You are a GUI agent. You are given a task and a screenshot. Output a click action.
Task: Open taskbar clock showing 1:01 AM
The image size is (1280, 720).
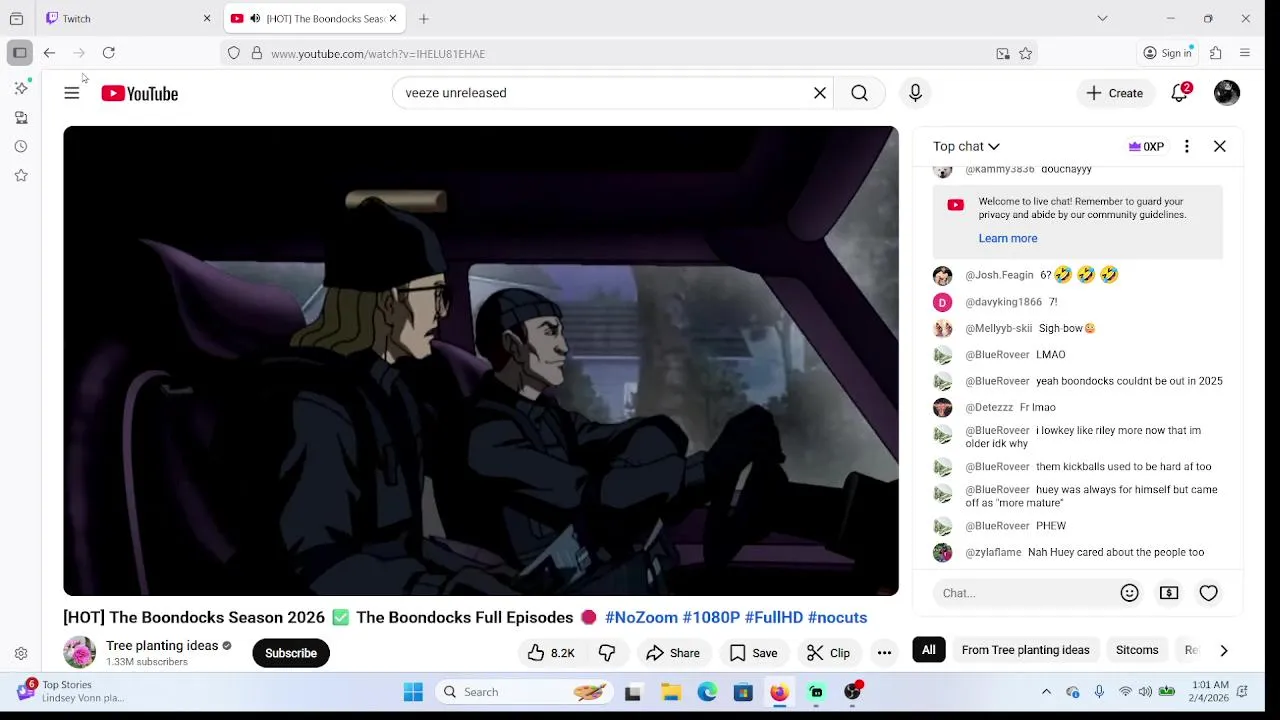(x=1210, y=691)
